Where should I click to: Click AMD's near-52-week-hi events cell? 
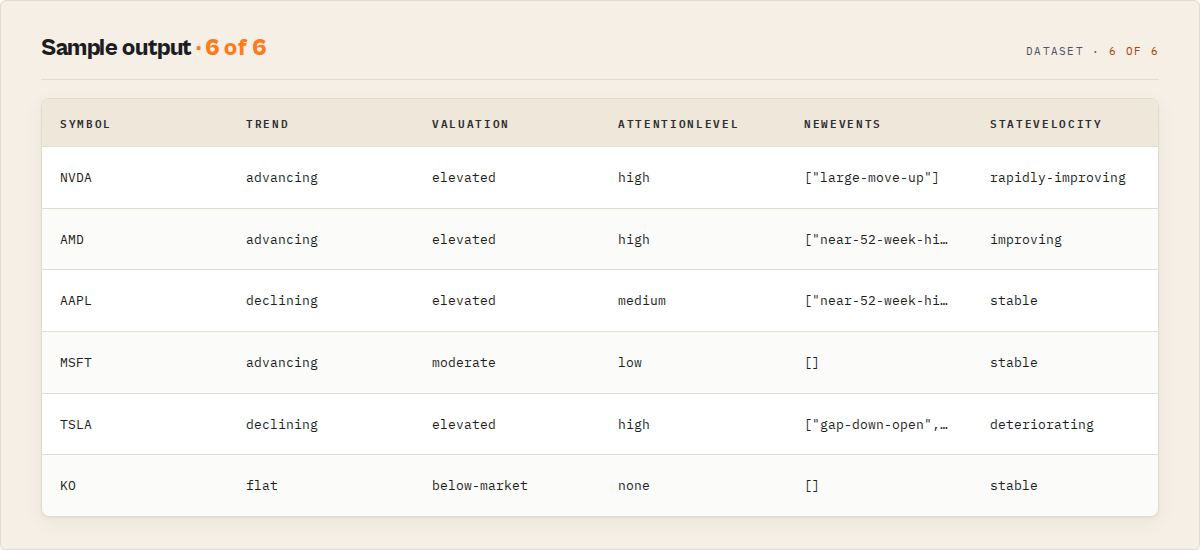[877, 240]
